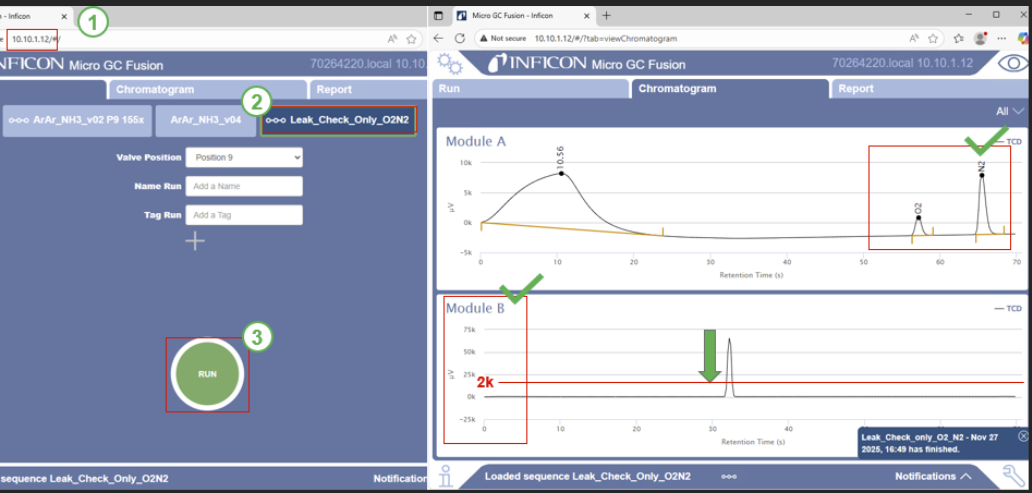Open the Valve Position dropdown
The image size is (1032, 493).
(245, 157)
